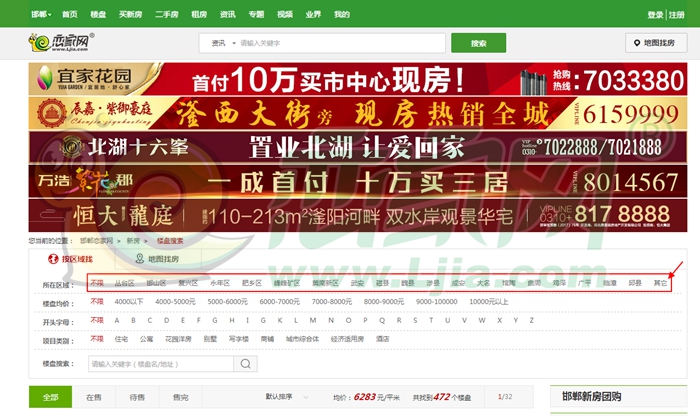The image size is (700, 416).
Task: Click the 邯郸恋家网 breadcrumb link
Action: click(x=96, y=241)
